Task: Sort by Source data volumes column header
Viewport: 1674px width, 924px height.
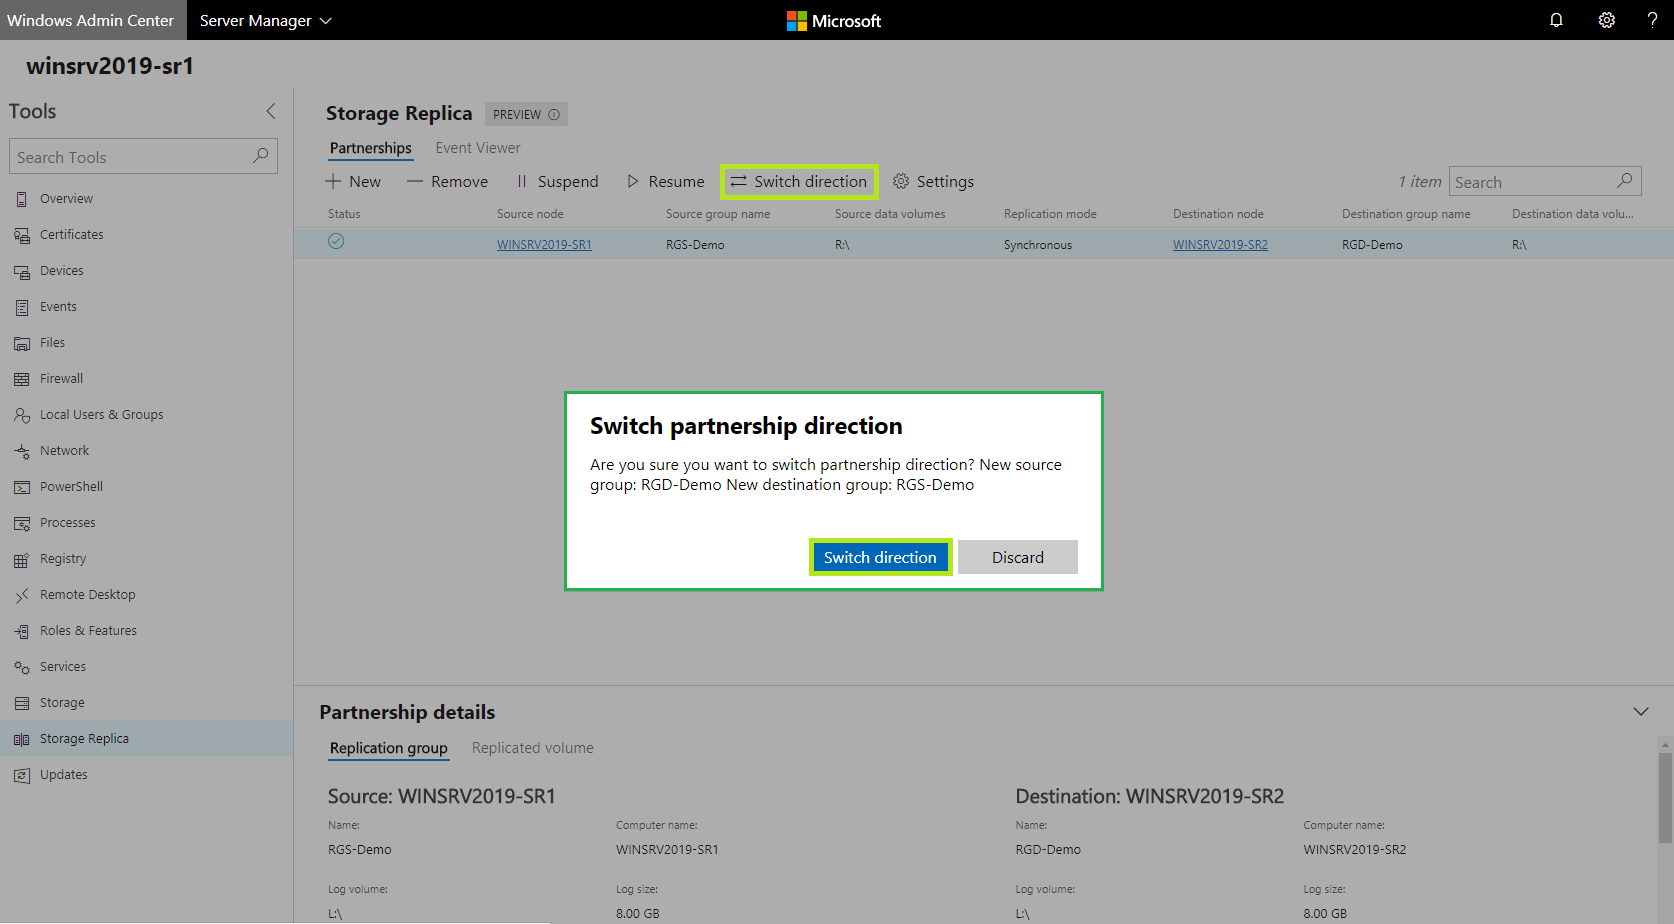Action: tap(890, 214)
